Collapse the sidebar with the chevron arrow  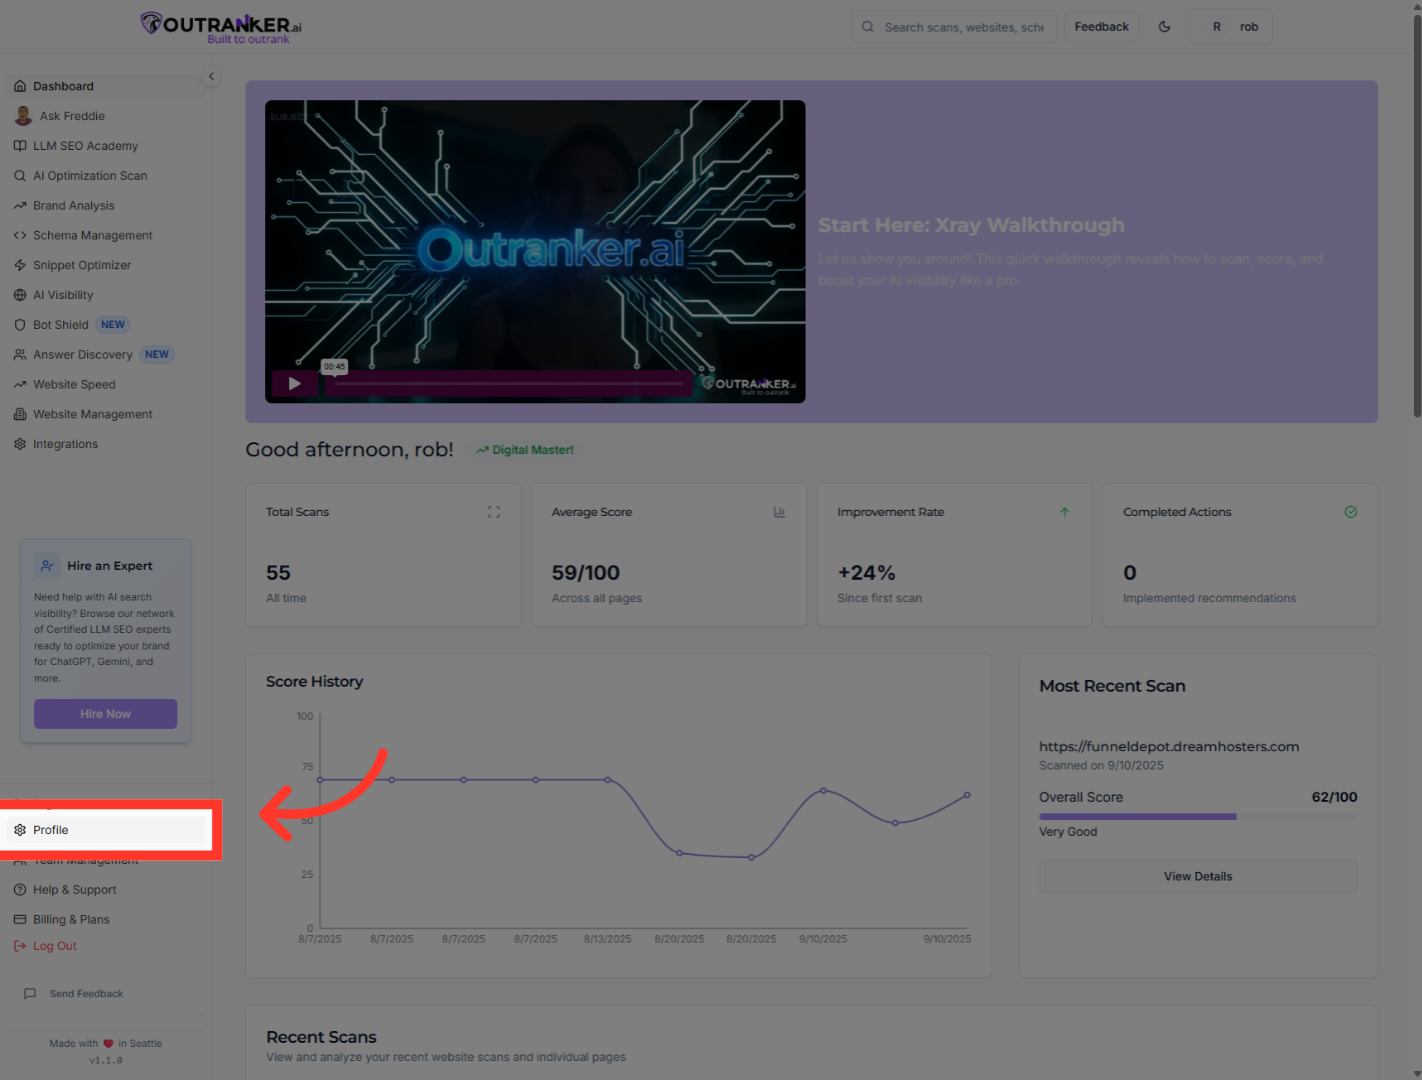click(211, 76)
